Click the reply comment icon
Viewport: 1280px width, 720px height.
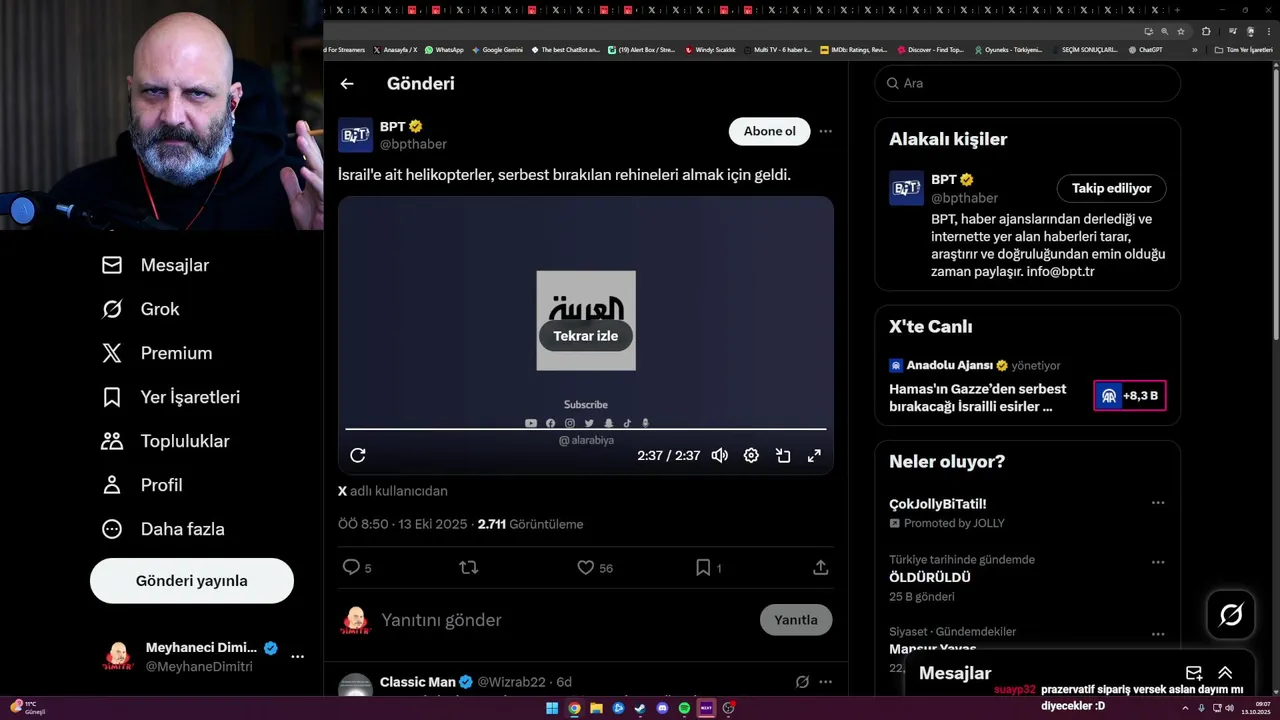[x=351, y=567]
